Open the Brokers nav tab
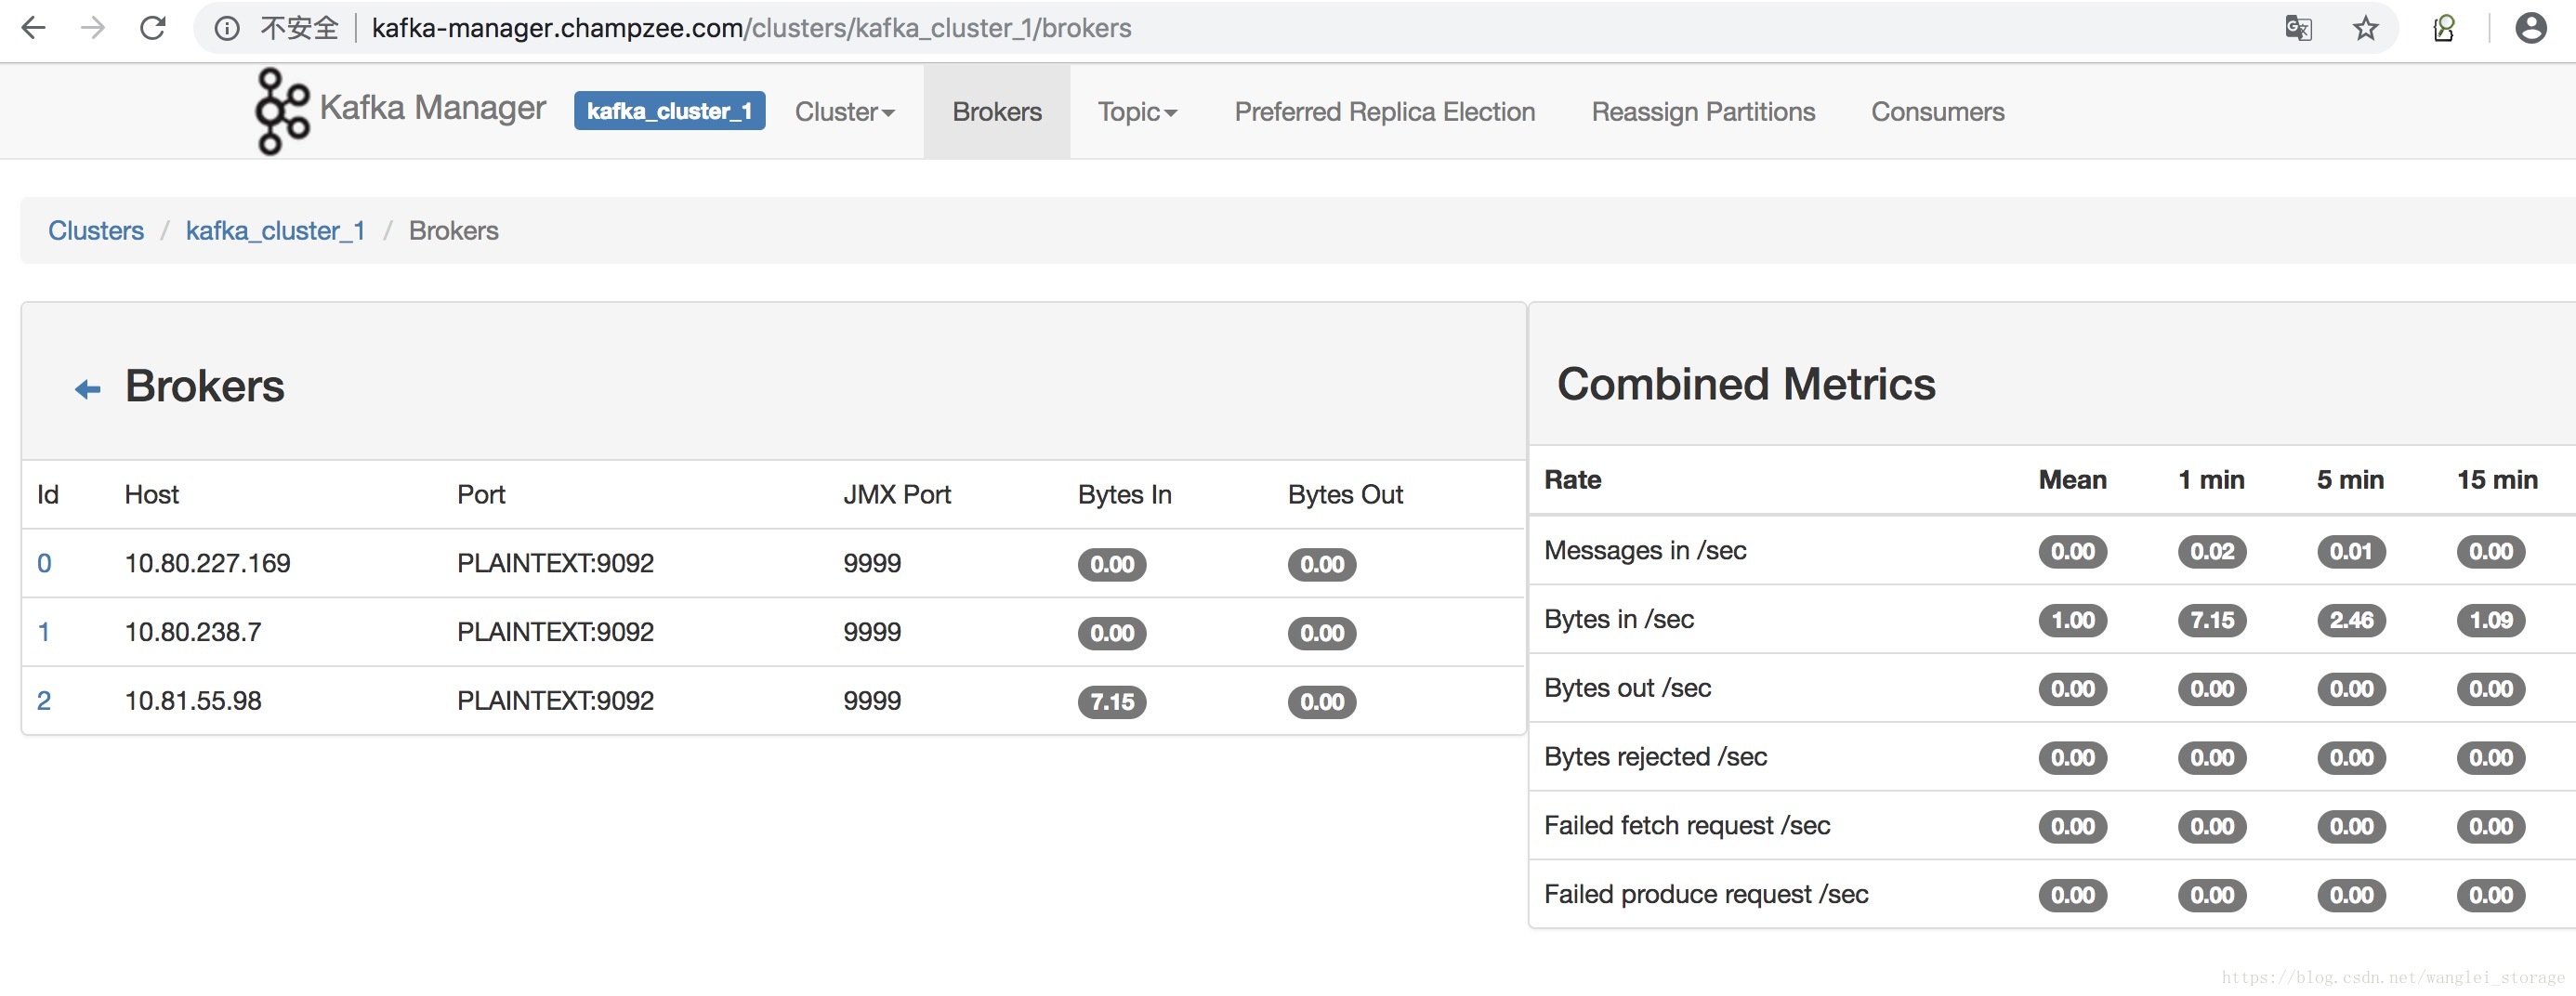The width and height of the screenshot is (2576, 996). point(996,112)
